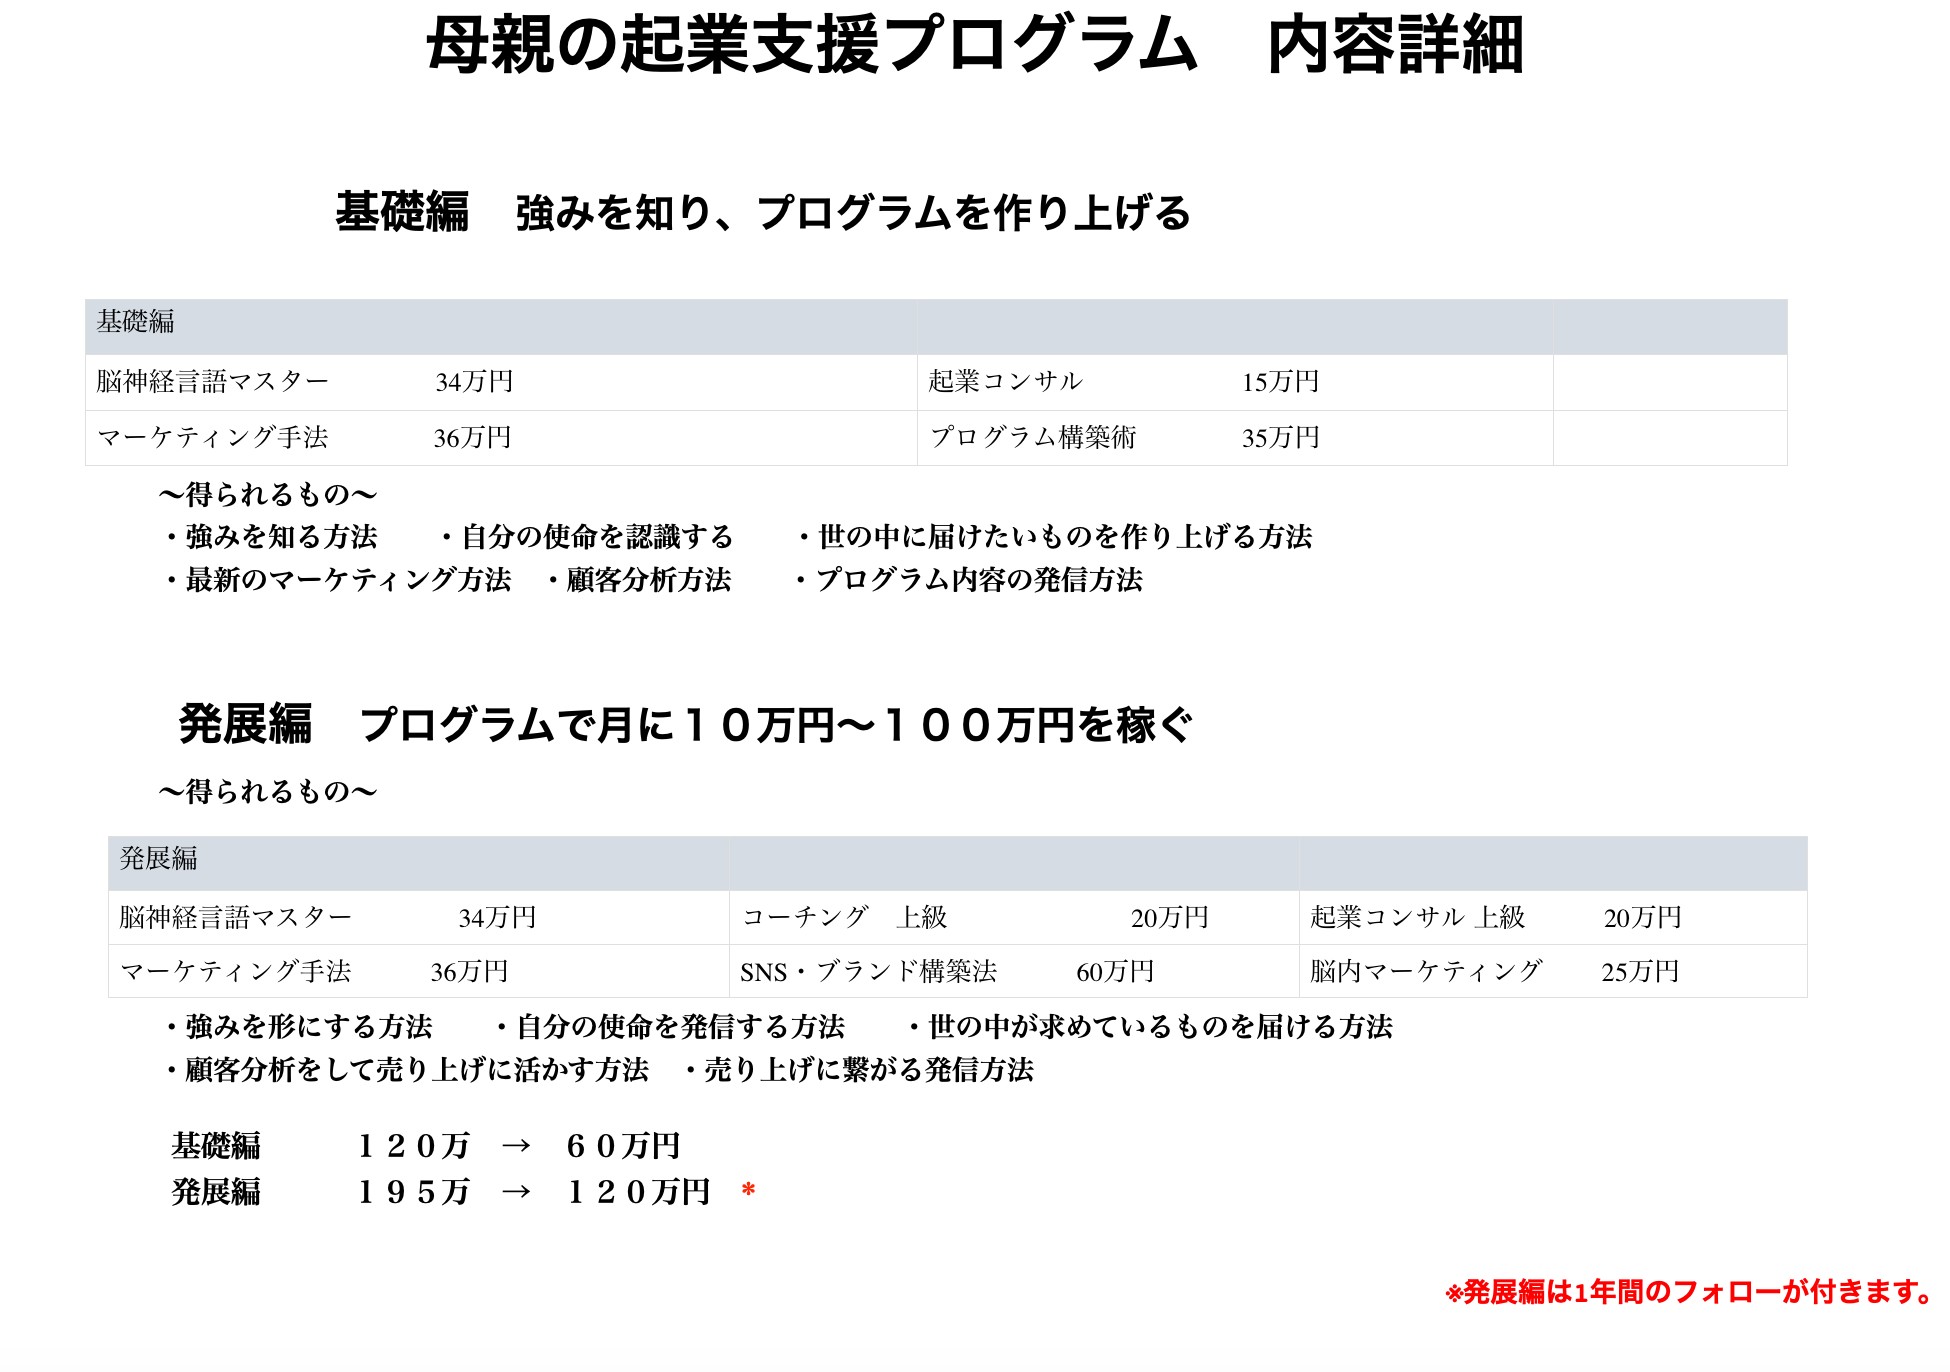Click the bullet 強みを知る方法
1950x1372 pixels.
(x=270, y=537)
